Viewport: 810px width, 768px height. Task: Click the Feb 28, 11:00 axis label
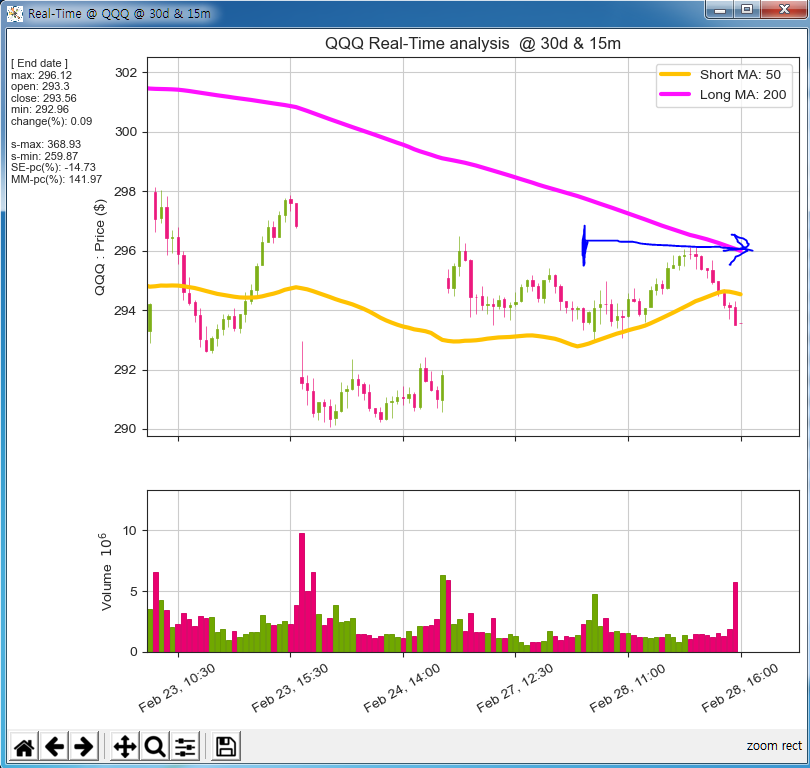click(627, 688)
